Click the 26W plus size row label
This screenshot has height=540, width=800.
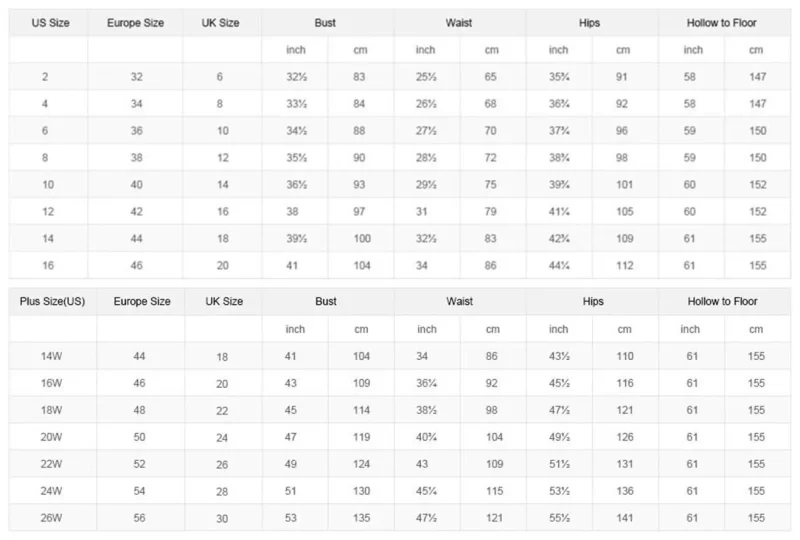(x=52, y=518)
